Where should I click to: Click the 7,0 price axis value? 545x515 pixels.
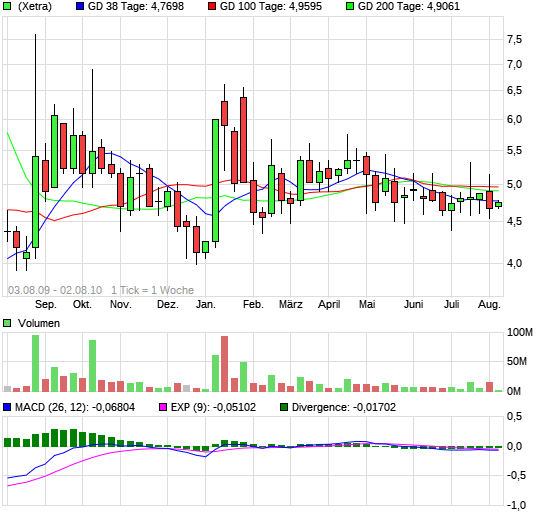pyautogui.click(x=514, y=64)
